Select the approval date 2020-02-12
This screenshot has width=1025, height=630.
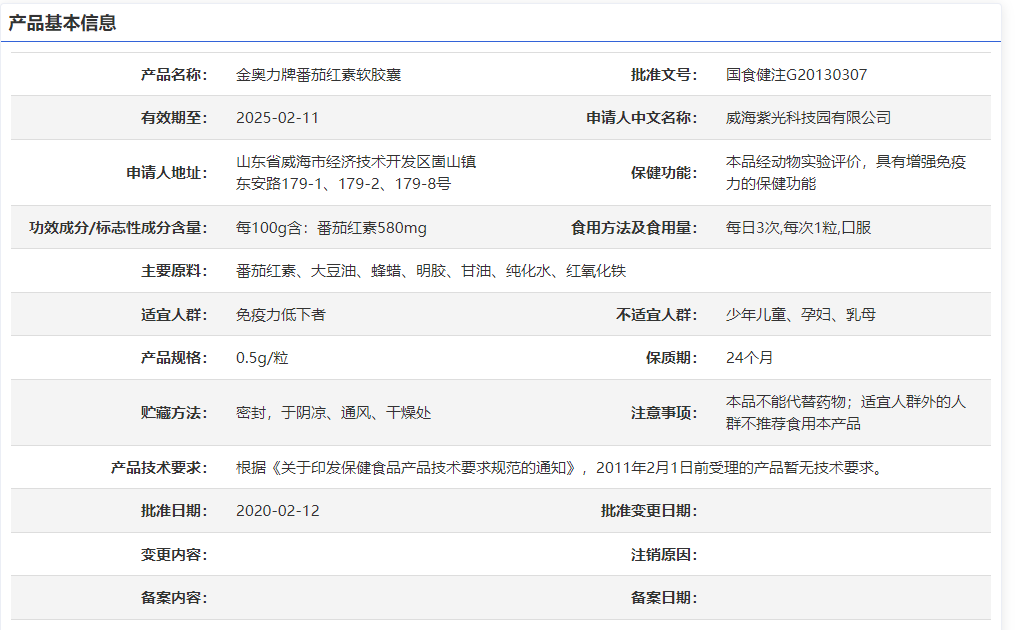click(x=278, y=510)
